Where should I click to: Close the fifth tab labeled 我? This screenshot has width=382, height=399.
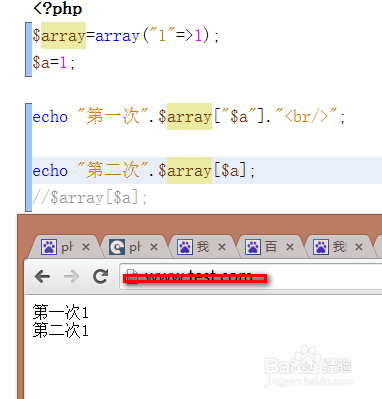tap(359, 247)
